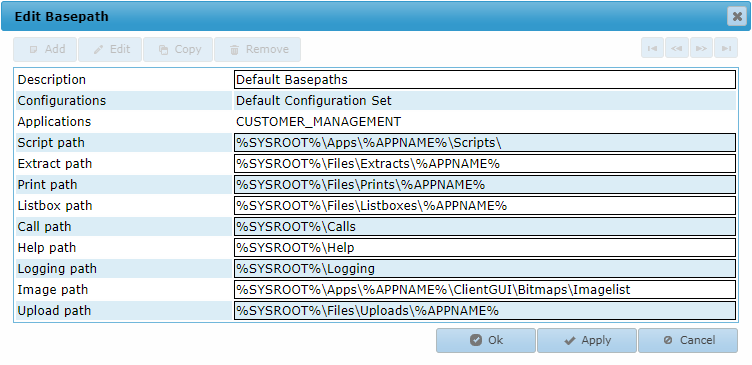Edit the Help path field
Screen dimensions: 752x365
[485, 248]
